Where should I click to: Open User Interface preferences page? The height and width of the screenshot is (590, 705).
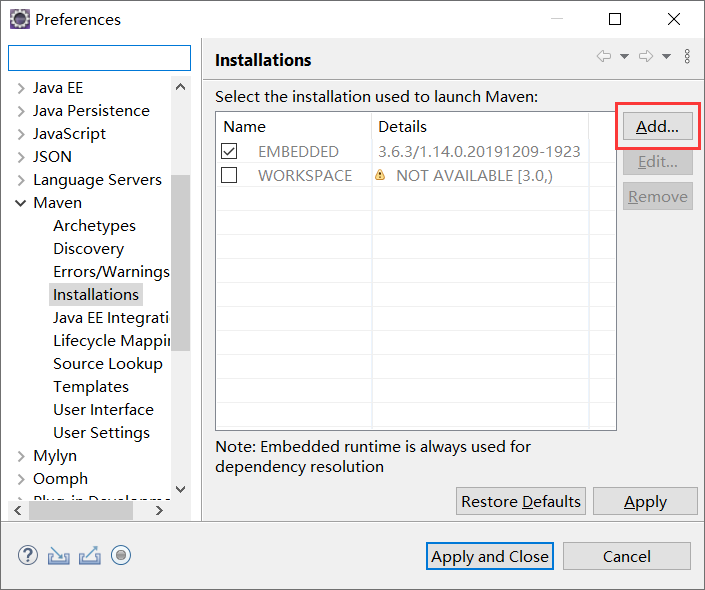click(103, 409)
